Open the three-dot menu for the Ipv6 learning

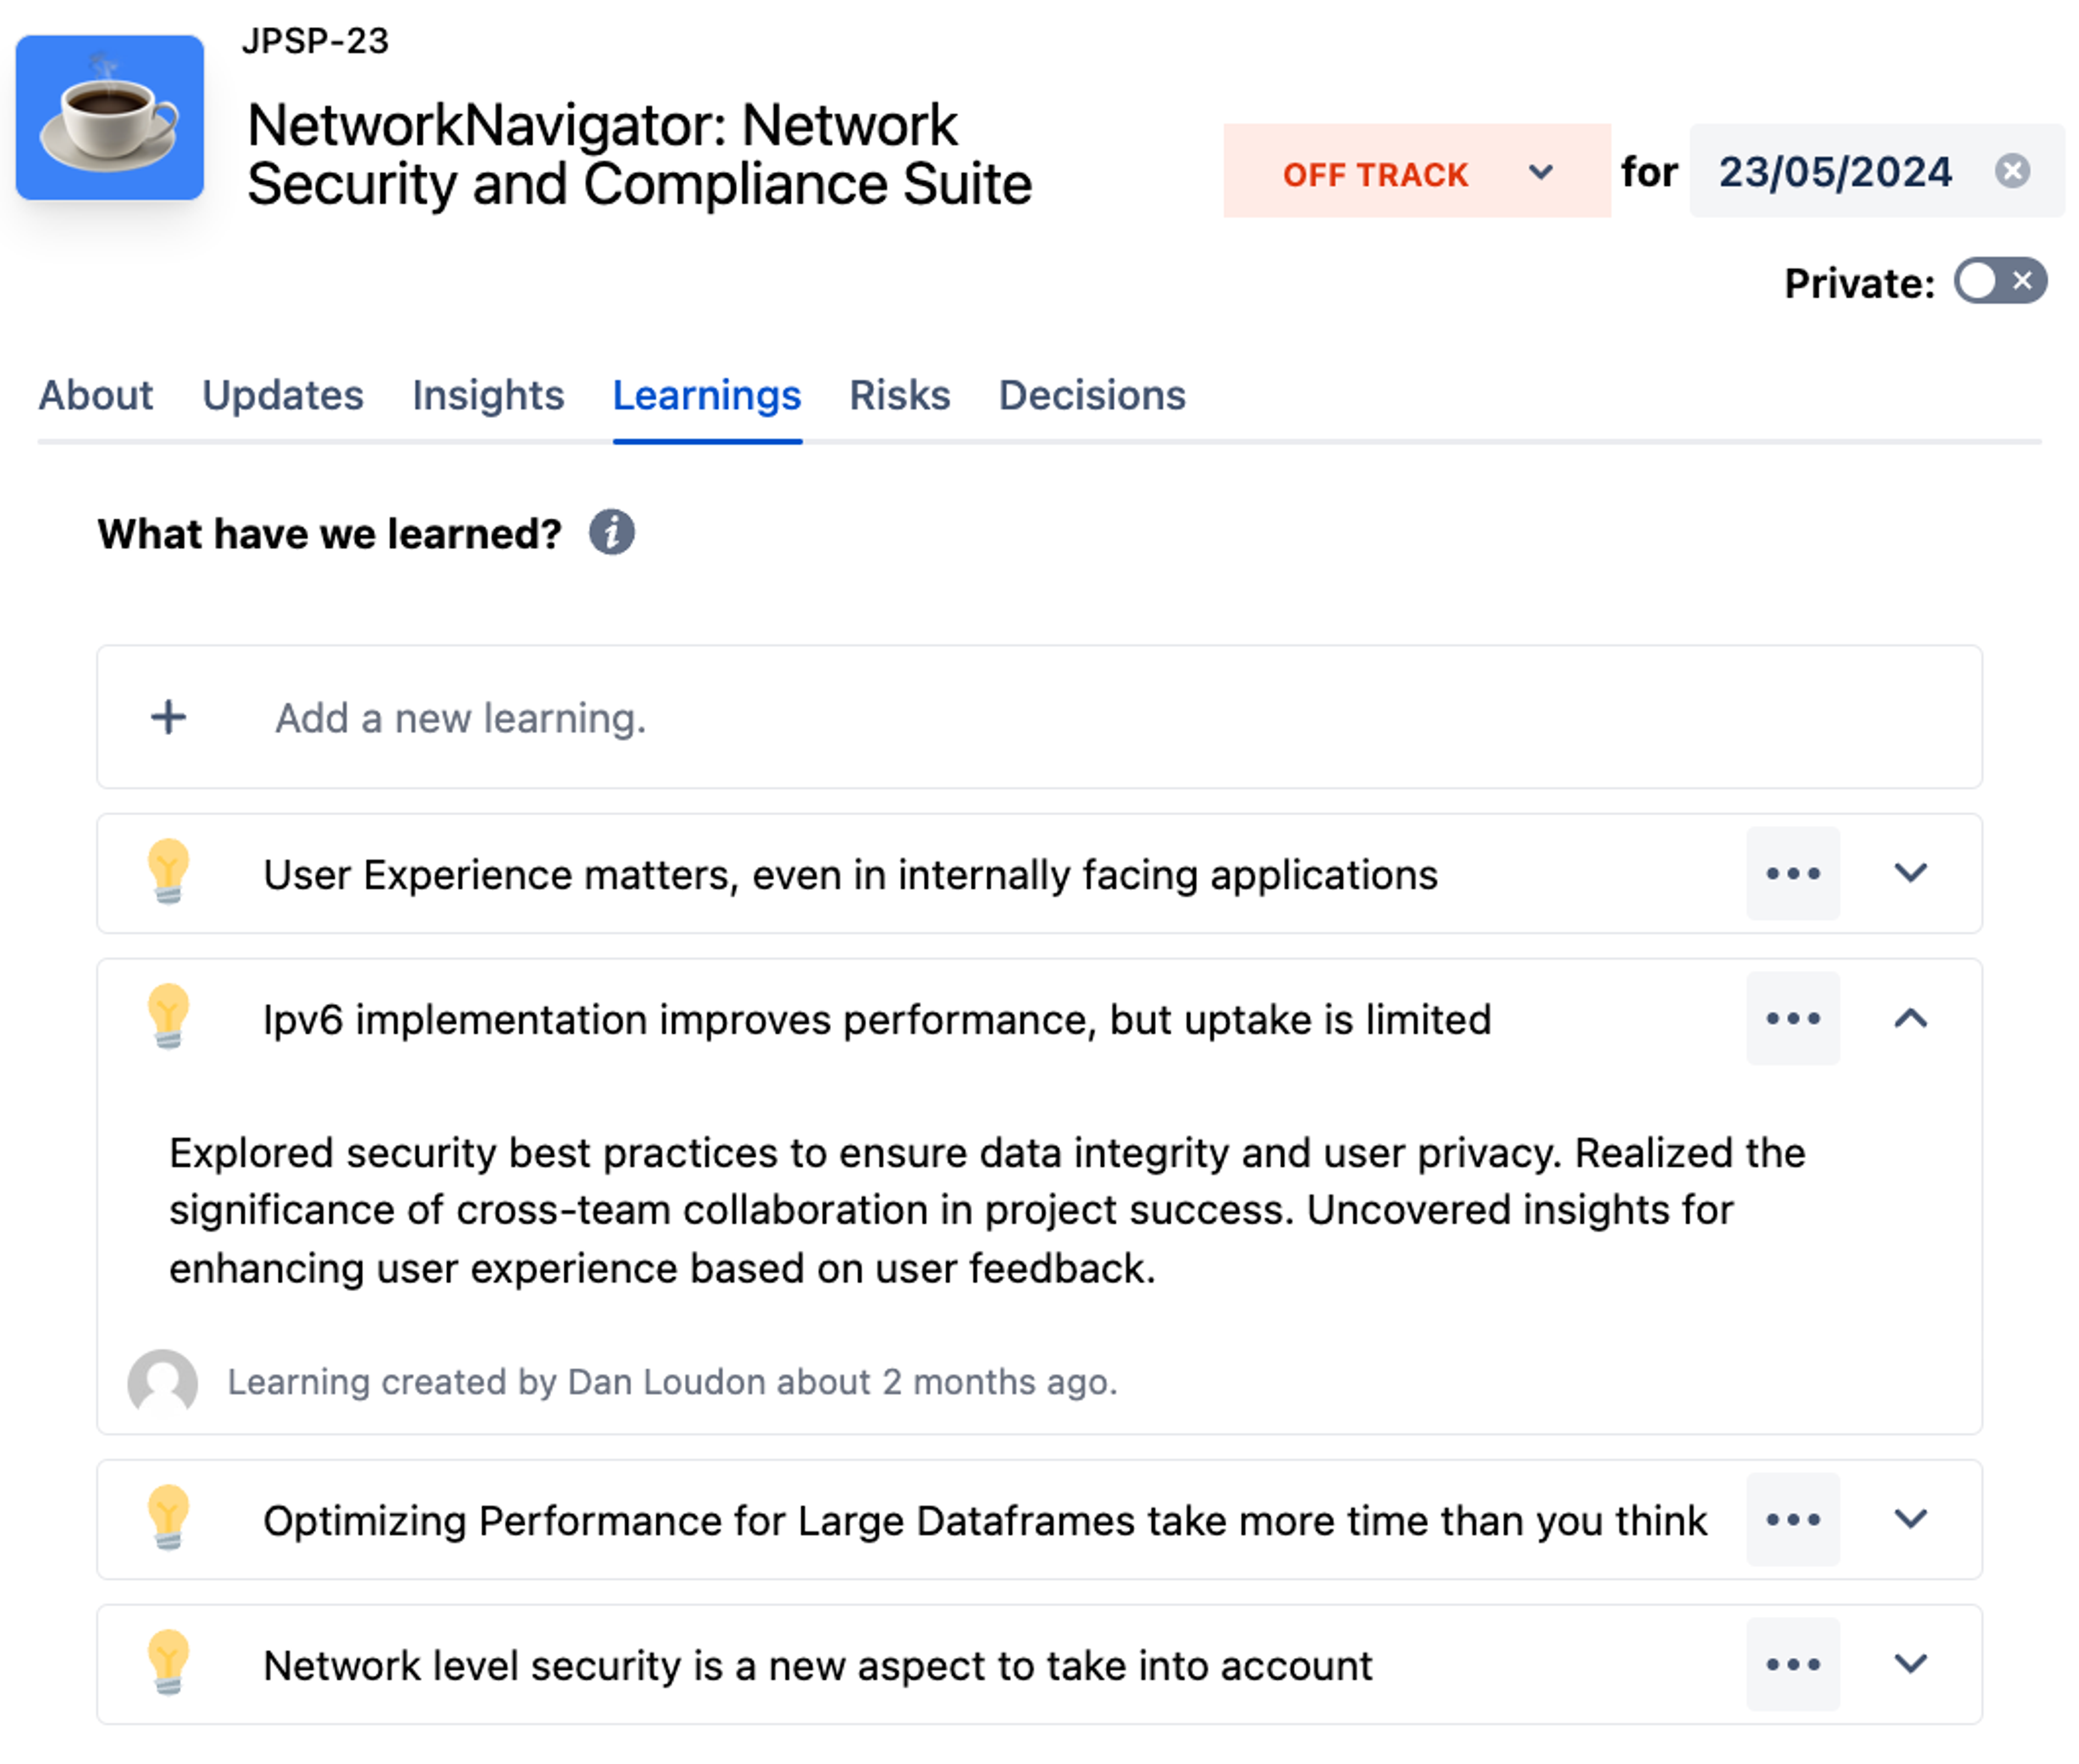tap(1792, 1018)
